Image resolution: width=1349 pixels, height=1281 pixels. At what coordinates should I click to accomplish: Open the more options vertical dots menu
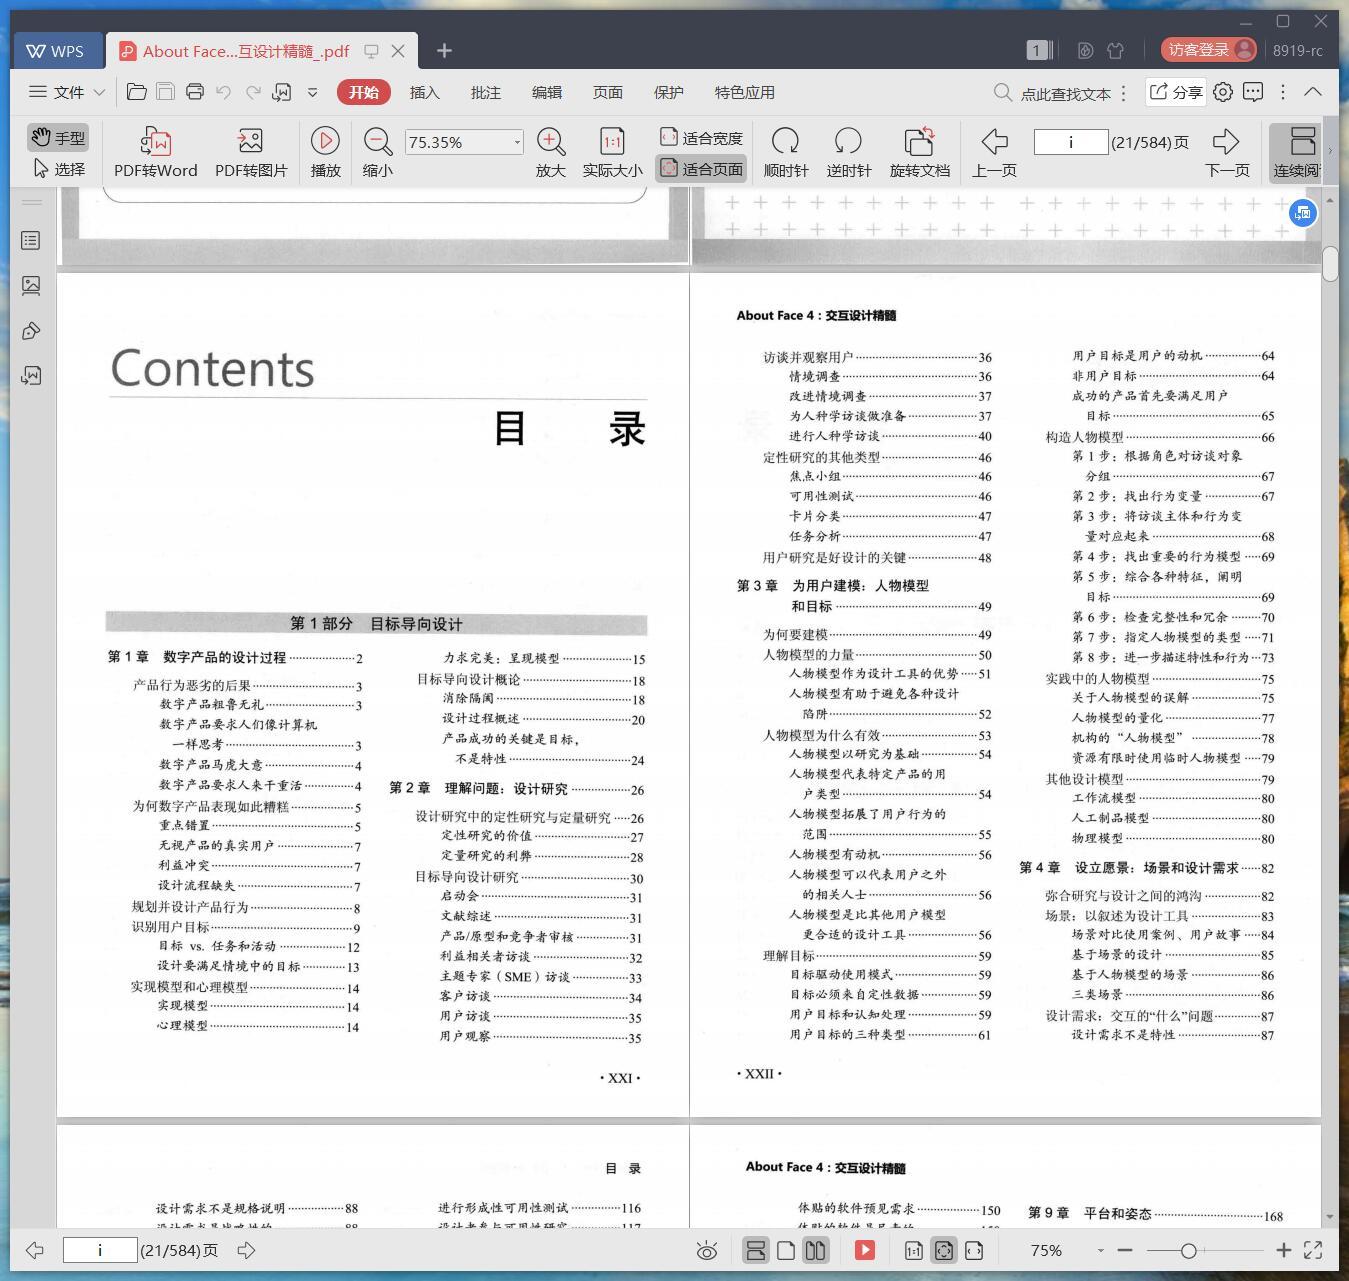tap(1283, 92)
